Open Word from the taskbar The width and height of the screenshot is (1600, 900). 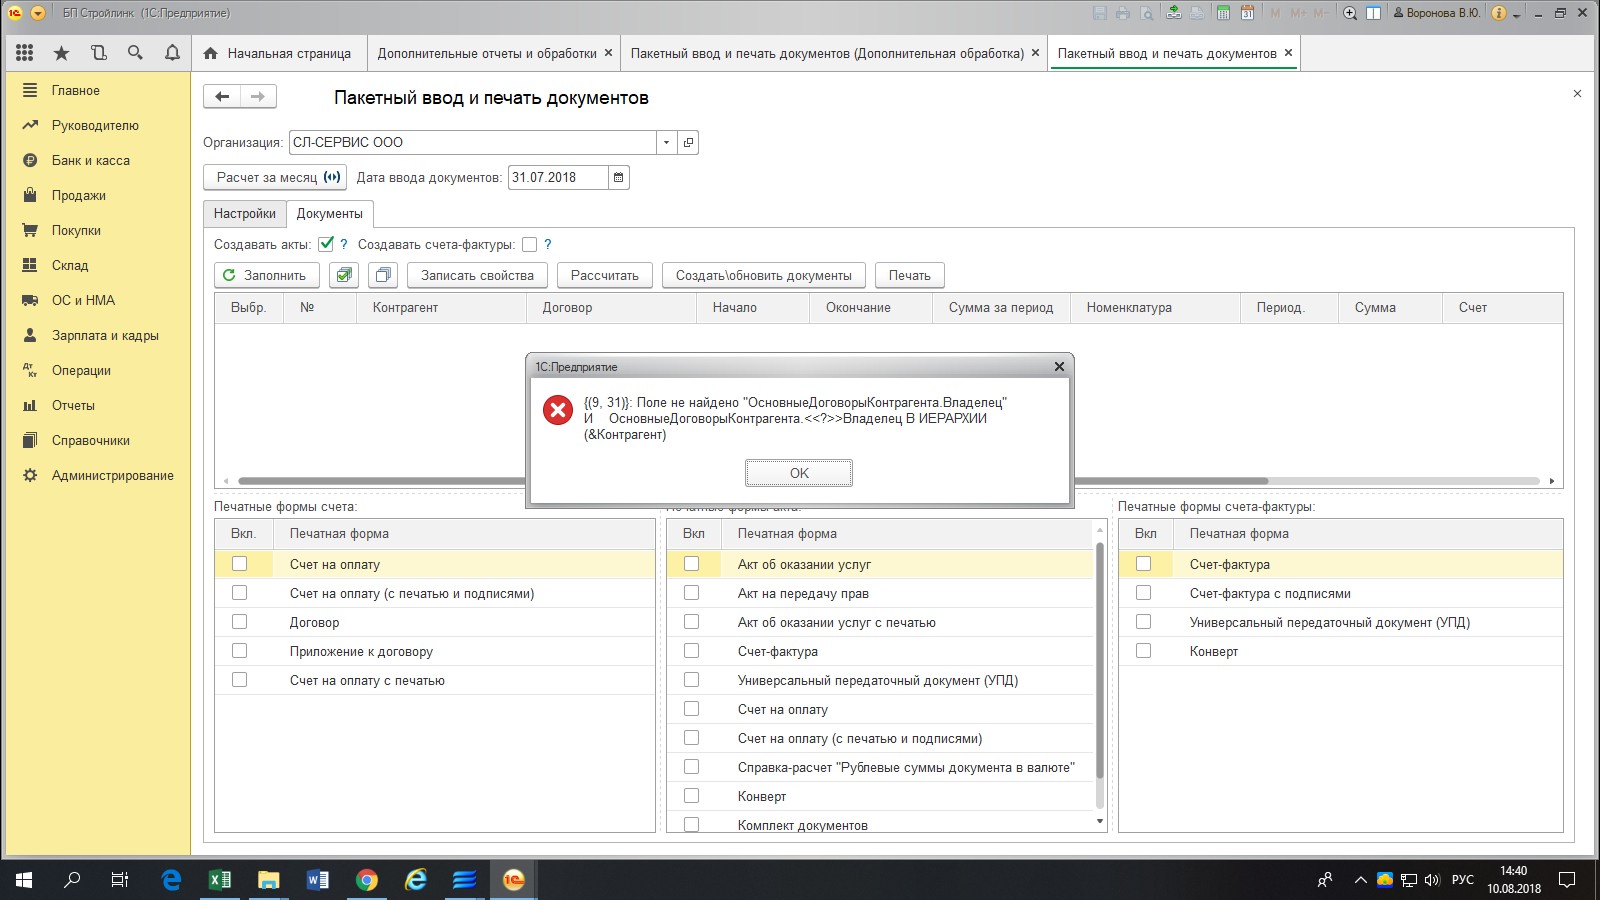[x=318, y=880]
